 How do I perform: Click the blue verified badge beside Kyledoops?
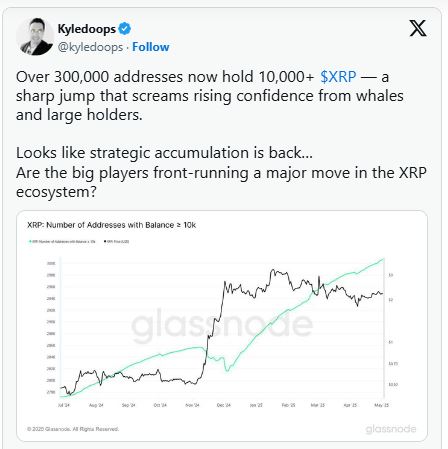click(x=125, y=29)
